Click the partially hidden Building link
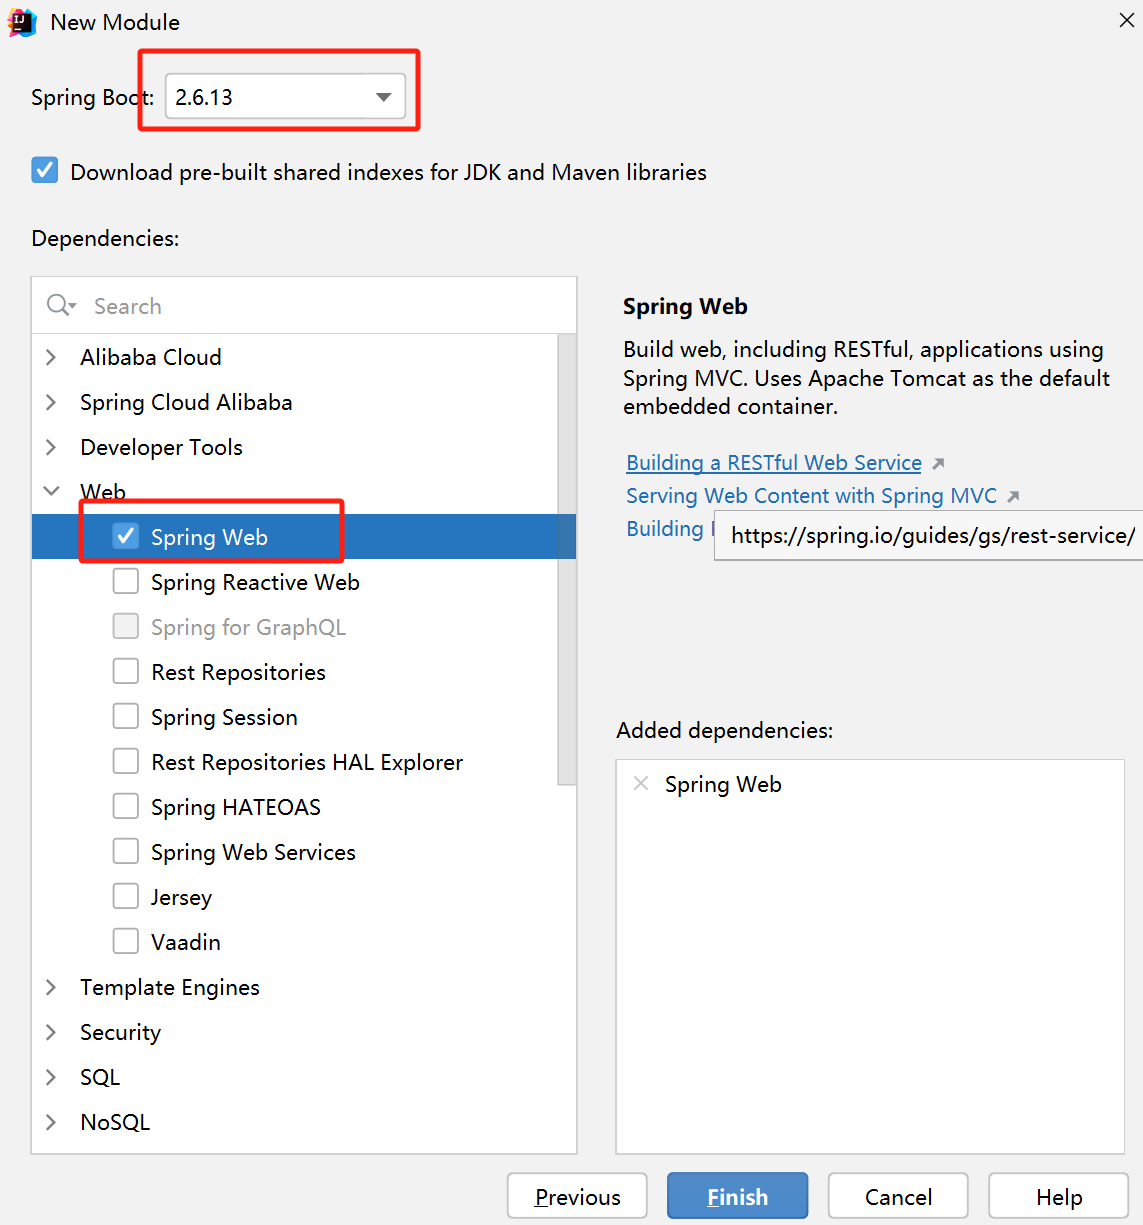The height and width of the screenshot is (1225, 1143). click(x=668, y=529)
